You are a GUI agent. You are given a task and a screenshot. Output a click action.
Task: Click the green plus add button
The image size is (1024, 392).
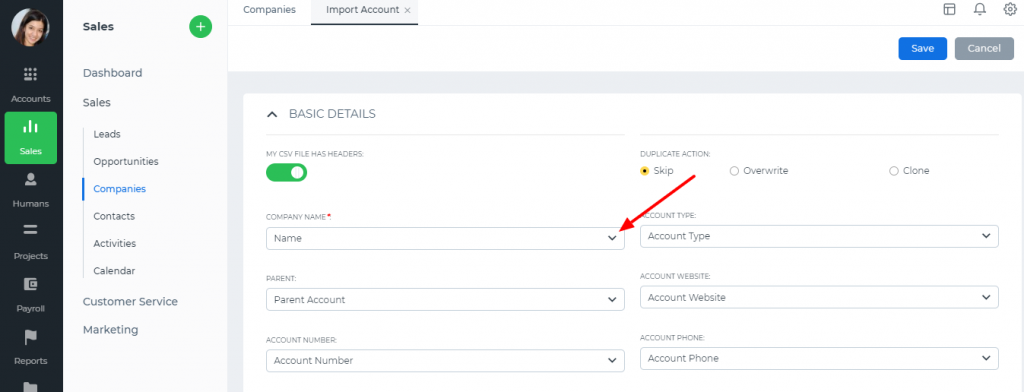[200, 27]
